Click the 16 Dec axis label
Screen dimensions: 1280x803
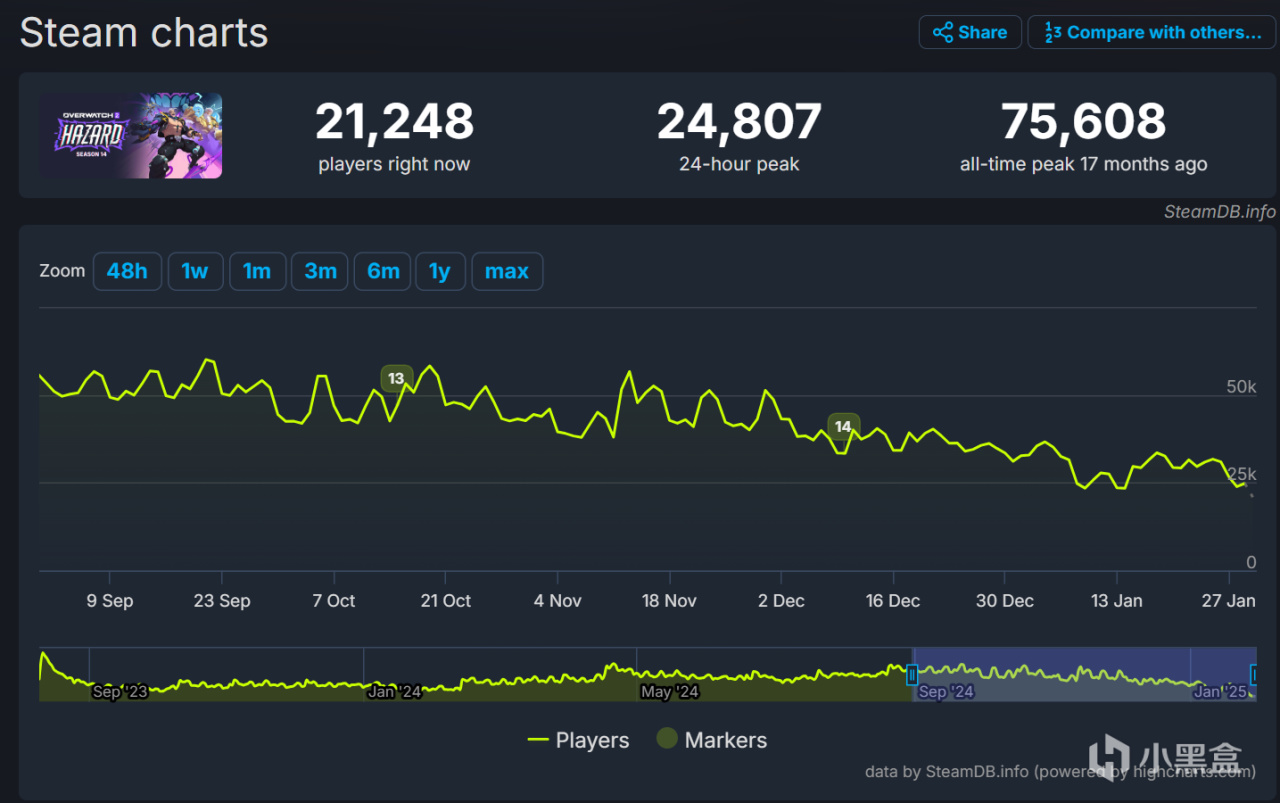click(x=893, y=601)
